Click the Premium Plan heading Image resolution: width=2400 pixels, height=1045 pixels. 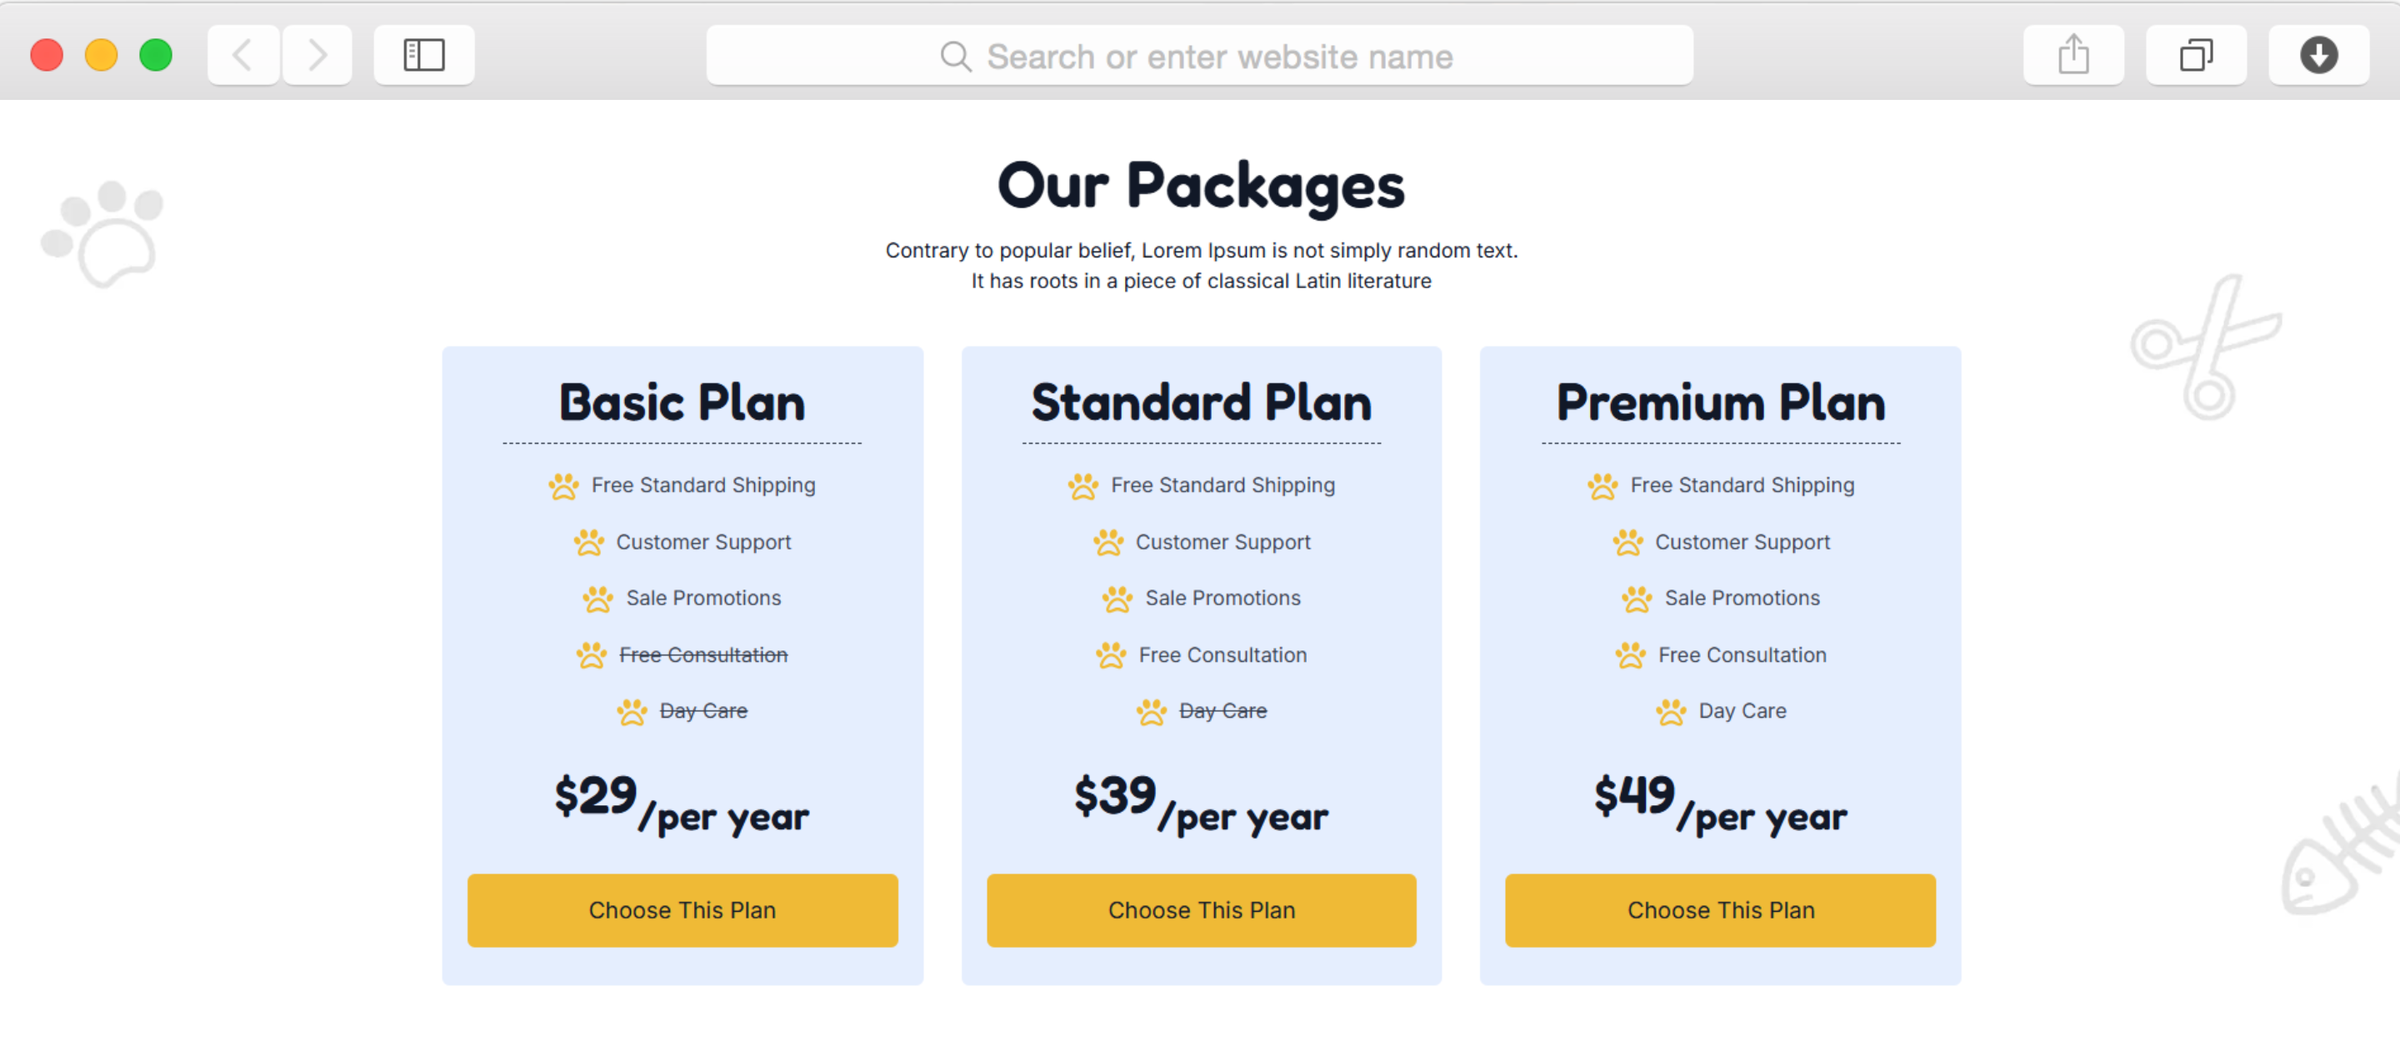[1720, 403]
